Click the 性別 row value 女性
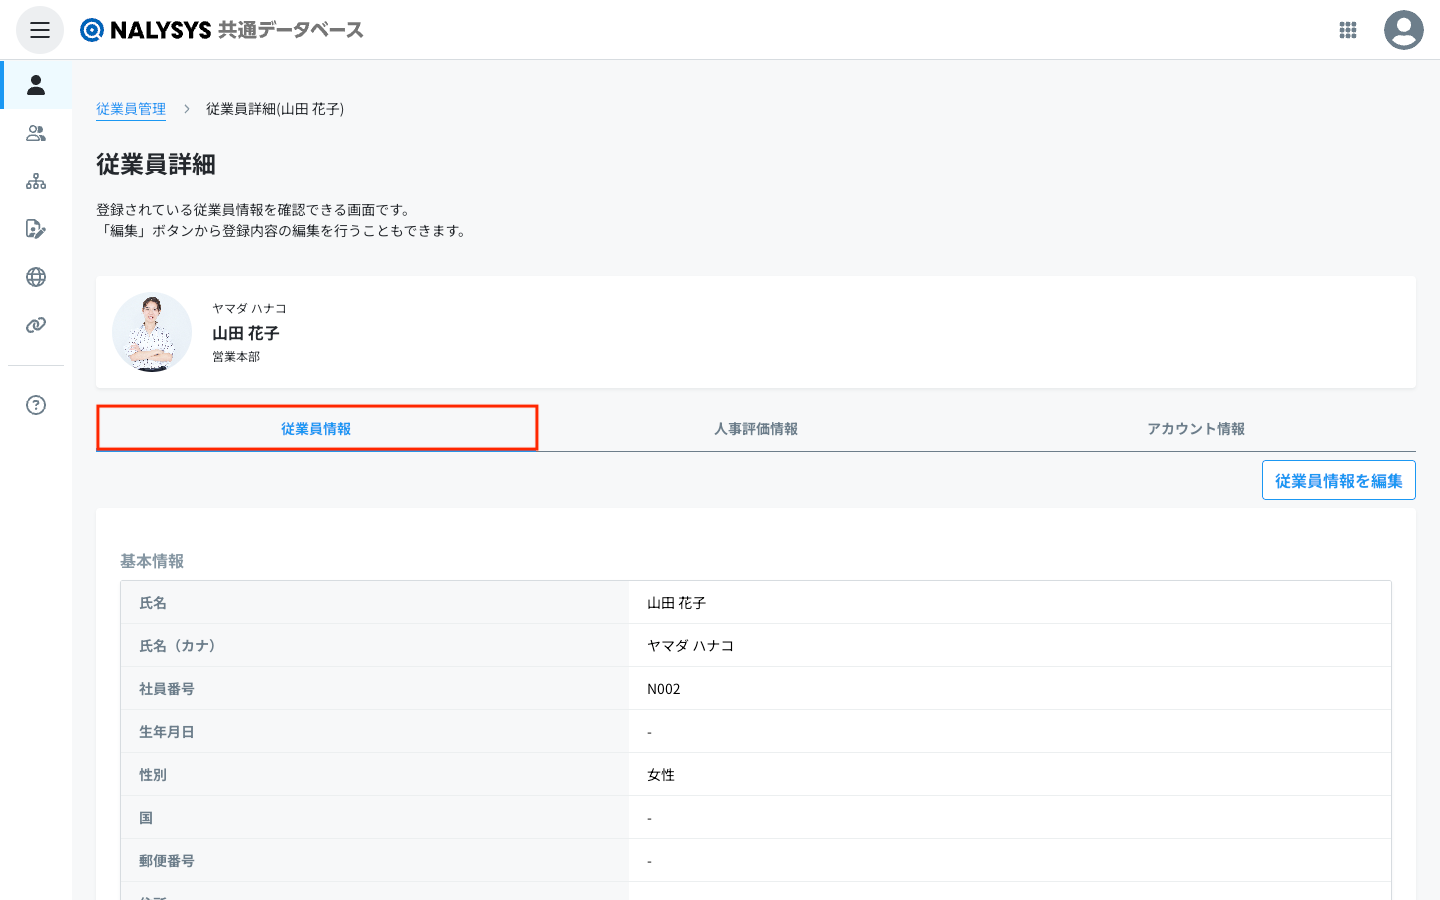Image resolution: width=1440 pixels, height=900 pixels. 661,775
